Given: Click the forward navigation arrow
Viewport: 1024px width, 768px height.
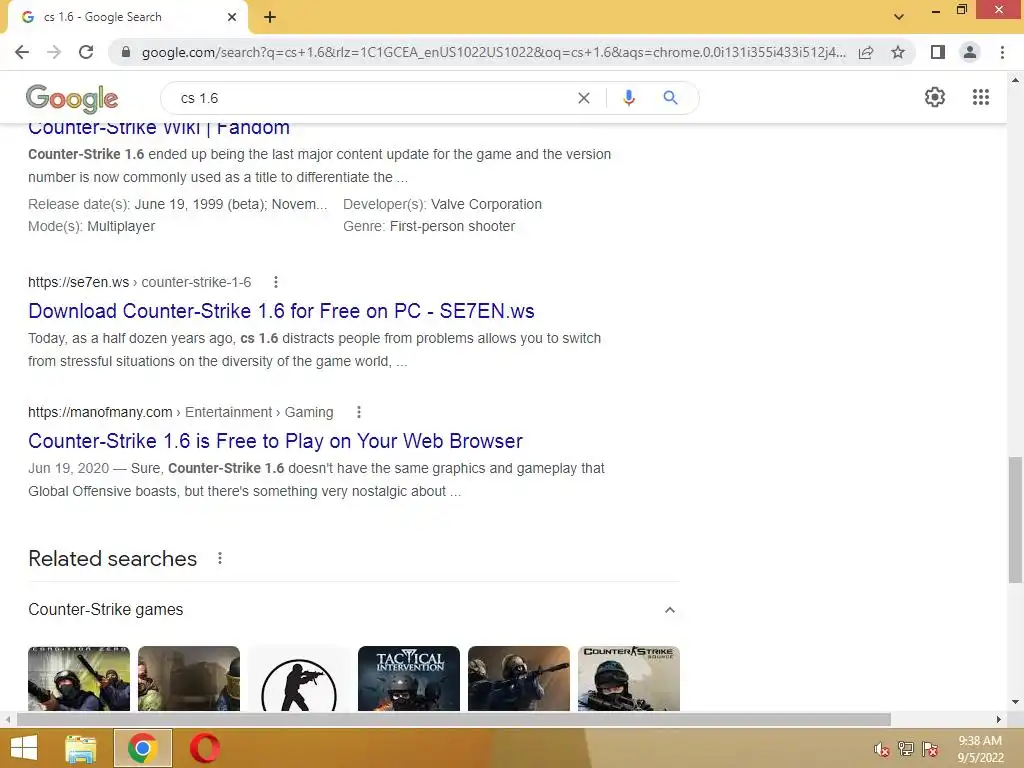Looking at the screenshot, I should pos(54,52).
